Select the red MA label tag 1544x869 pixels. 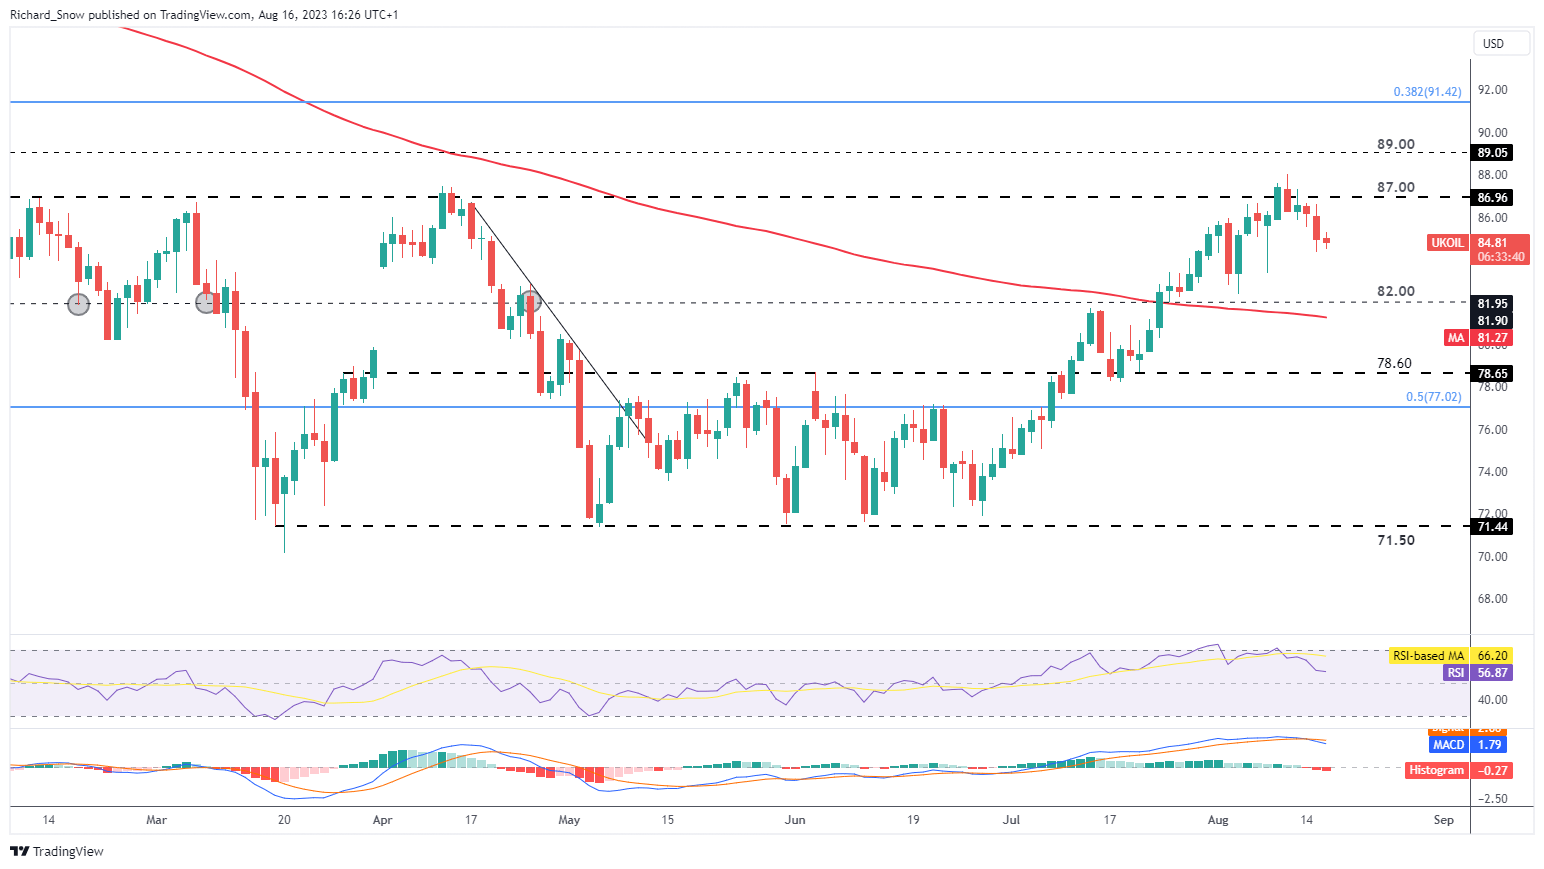1456,338
